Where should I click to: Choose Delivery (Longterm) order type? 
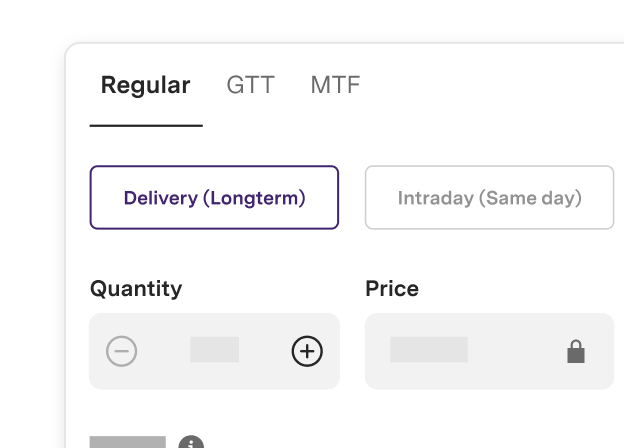click(x=214, y=197)
